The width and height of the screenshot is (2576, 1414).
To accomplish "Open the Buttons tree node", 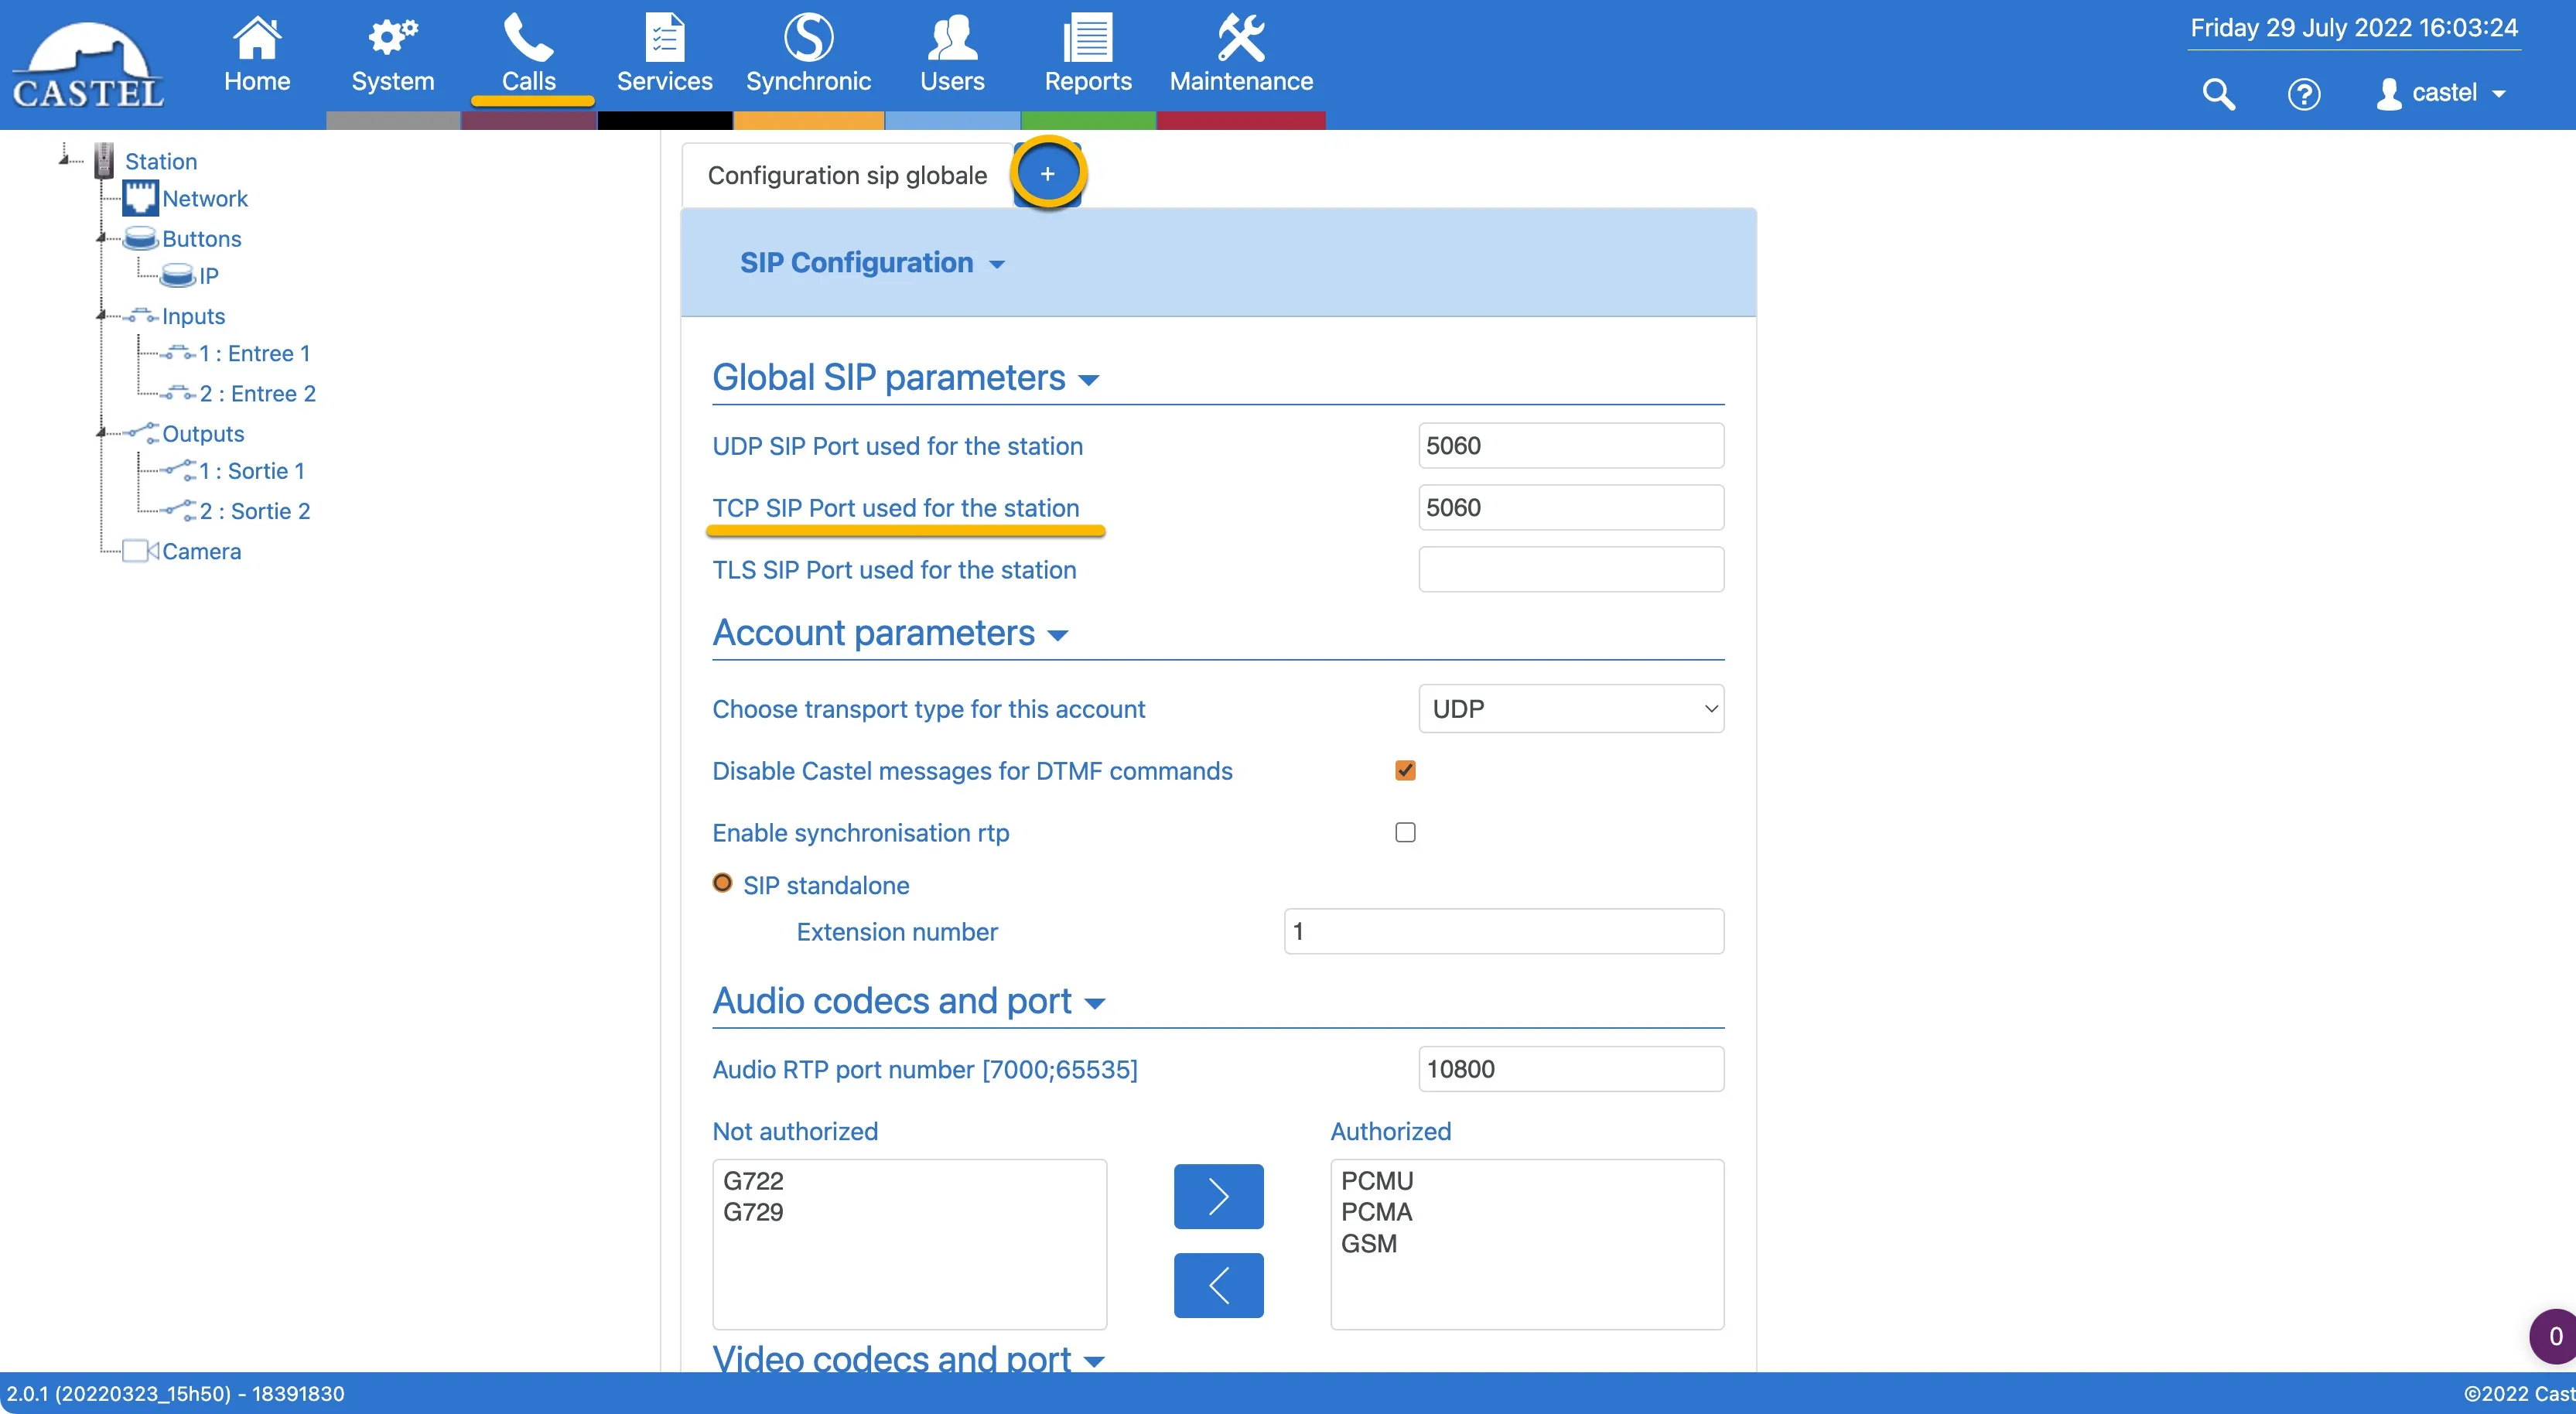I will pos(202,239).
